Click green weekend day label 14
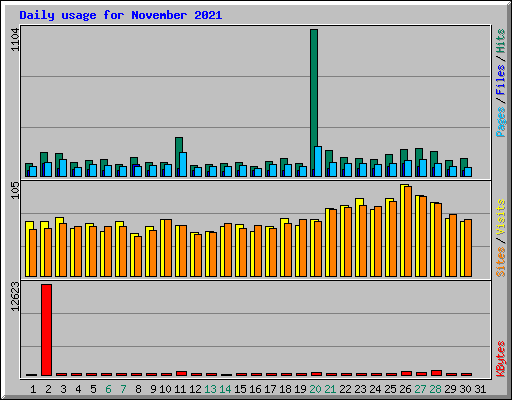The height and width of the screenshot is (400, 512). coord(225,389)
